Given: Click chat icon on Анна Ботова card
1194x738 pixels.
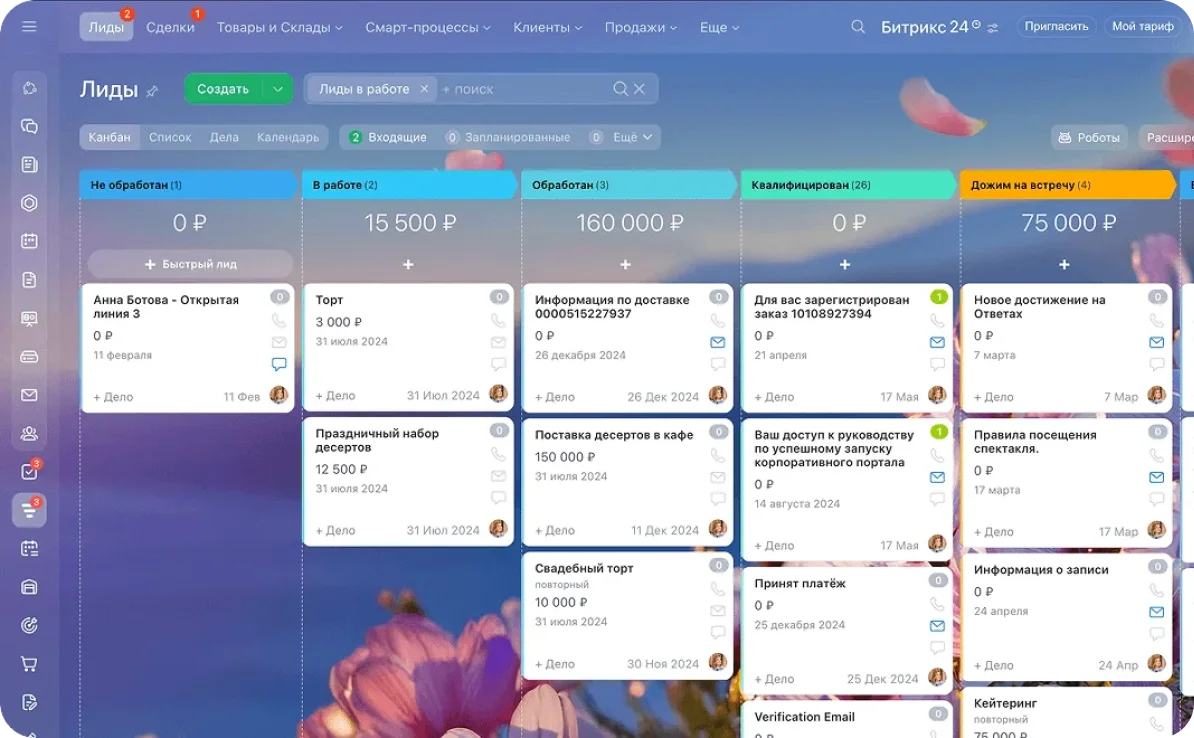Looking at the screenshot, I should [279, 364].
